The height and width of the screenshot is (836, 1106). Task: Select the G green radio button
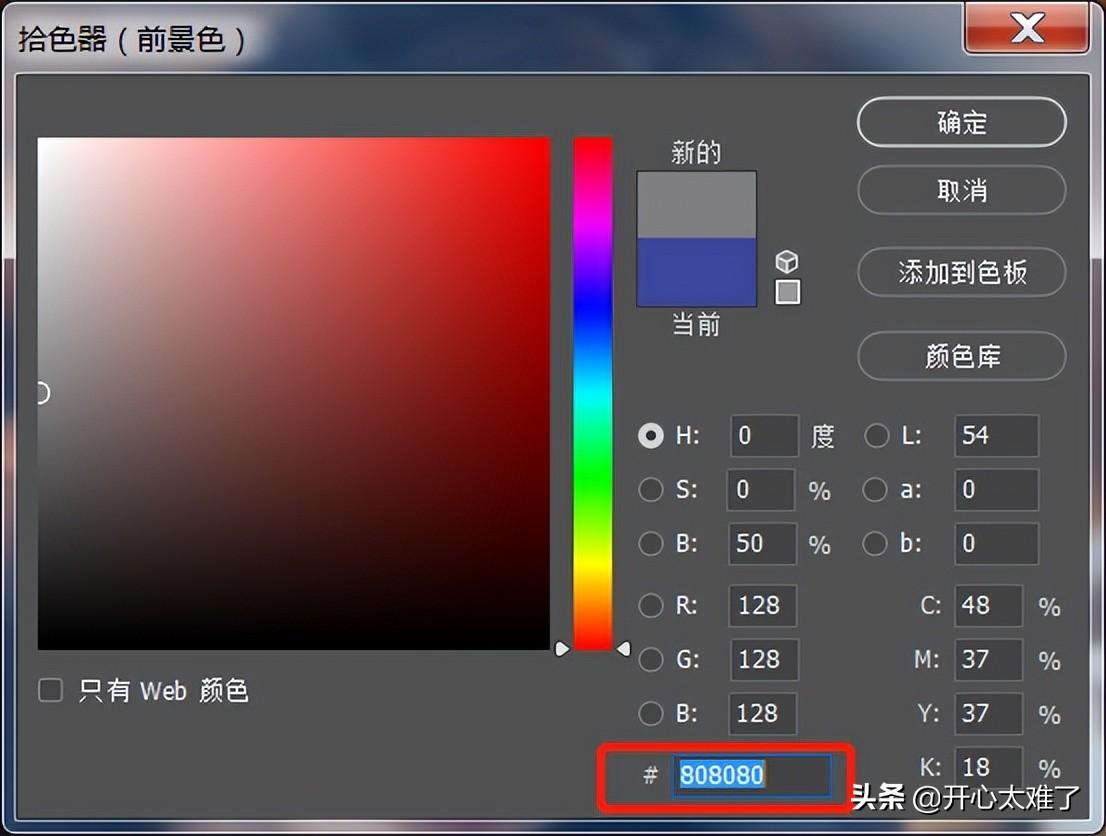(x=651, y=659)
